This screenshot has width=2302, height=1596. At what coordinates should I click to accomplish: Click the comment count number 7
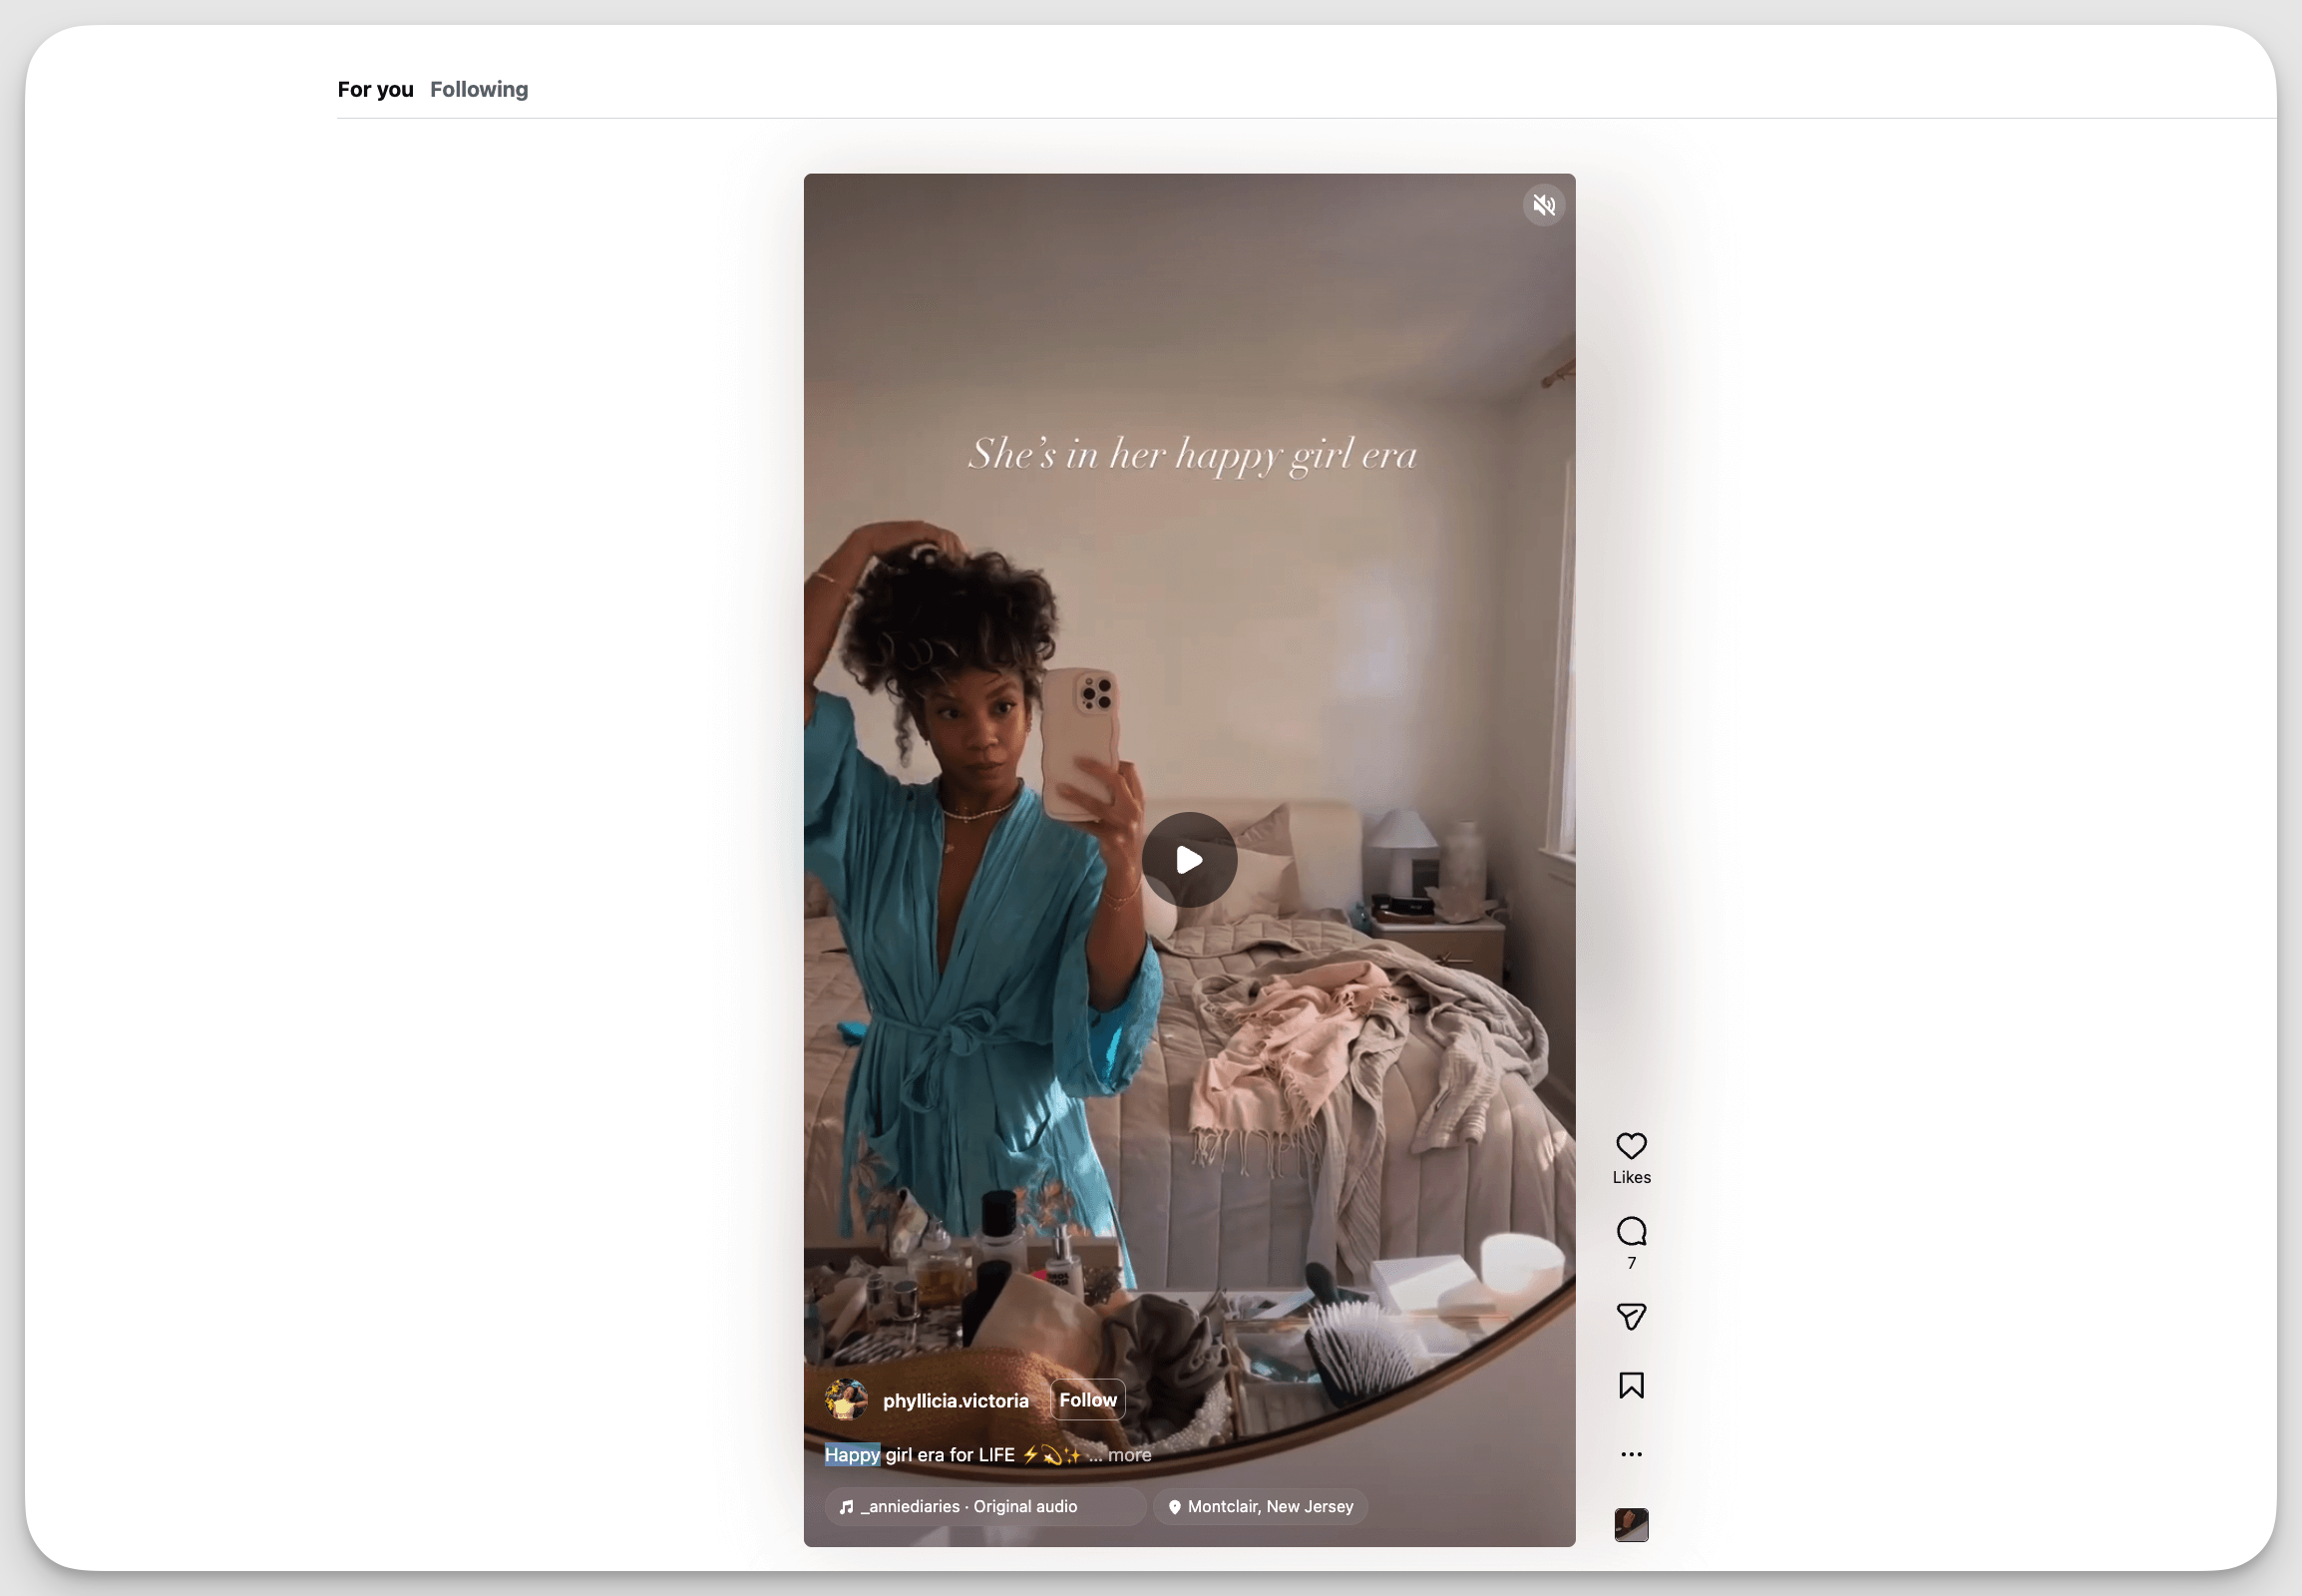coord(1631,1263)
